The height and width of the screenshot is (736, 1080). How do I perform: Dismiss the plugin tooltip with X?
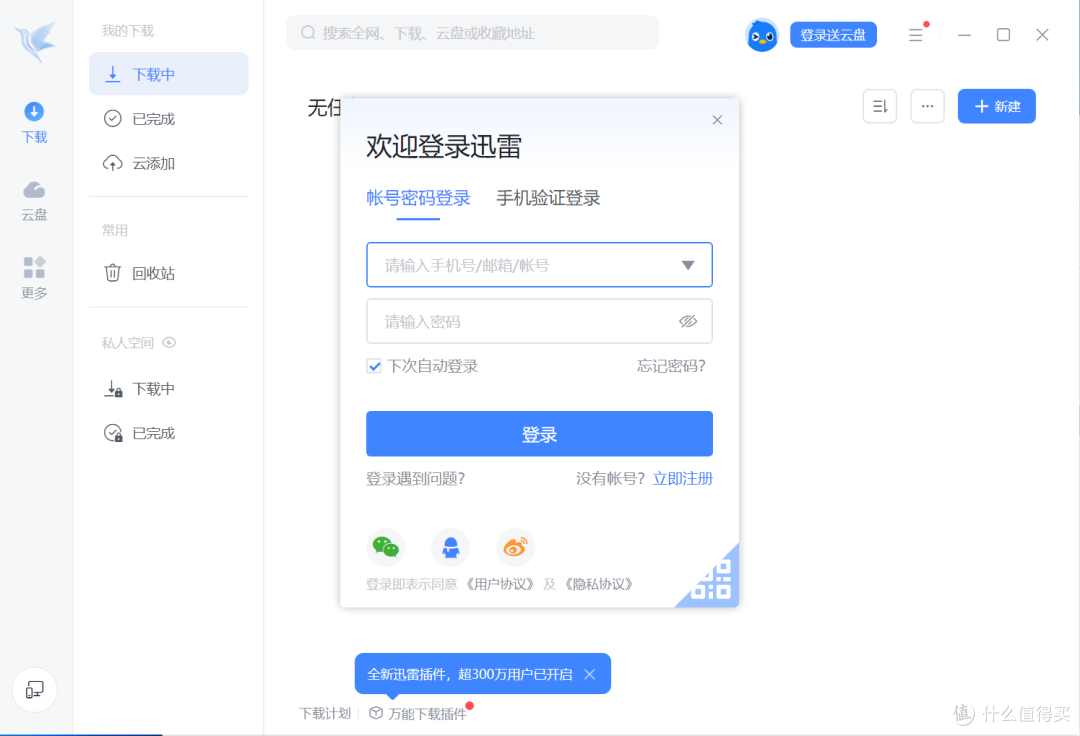pos(590,675)
